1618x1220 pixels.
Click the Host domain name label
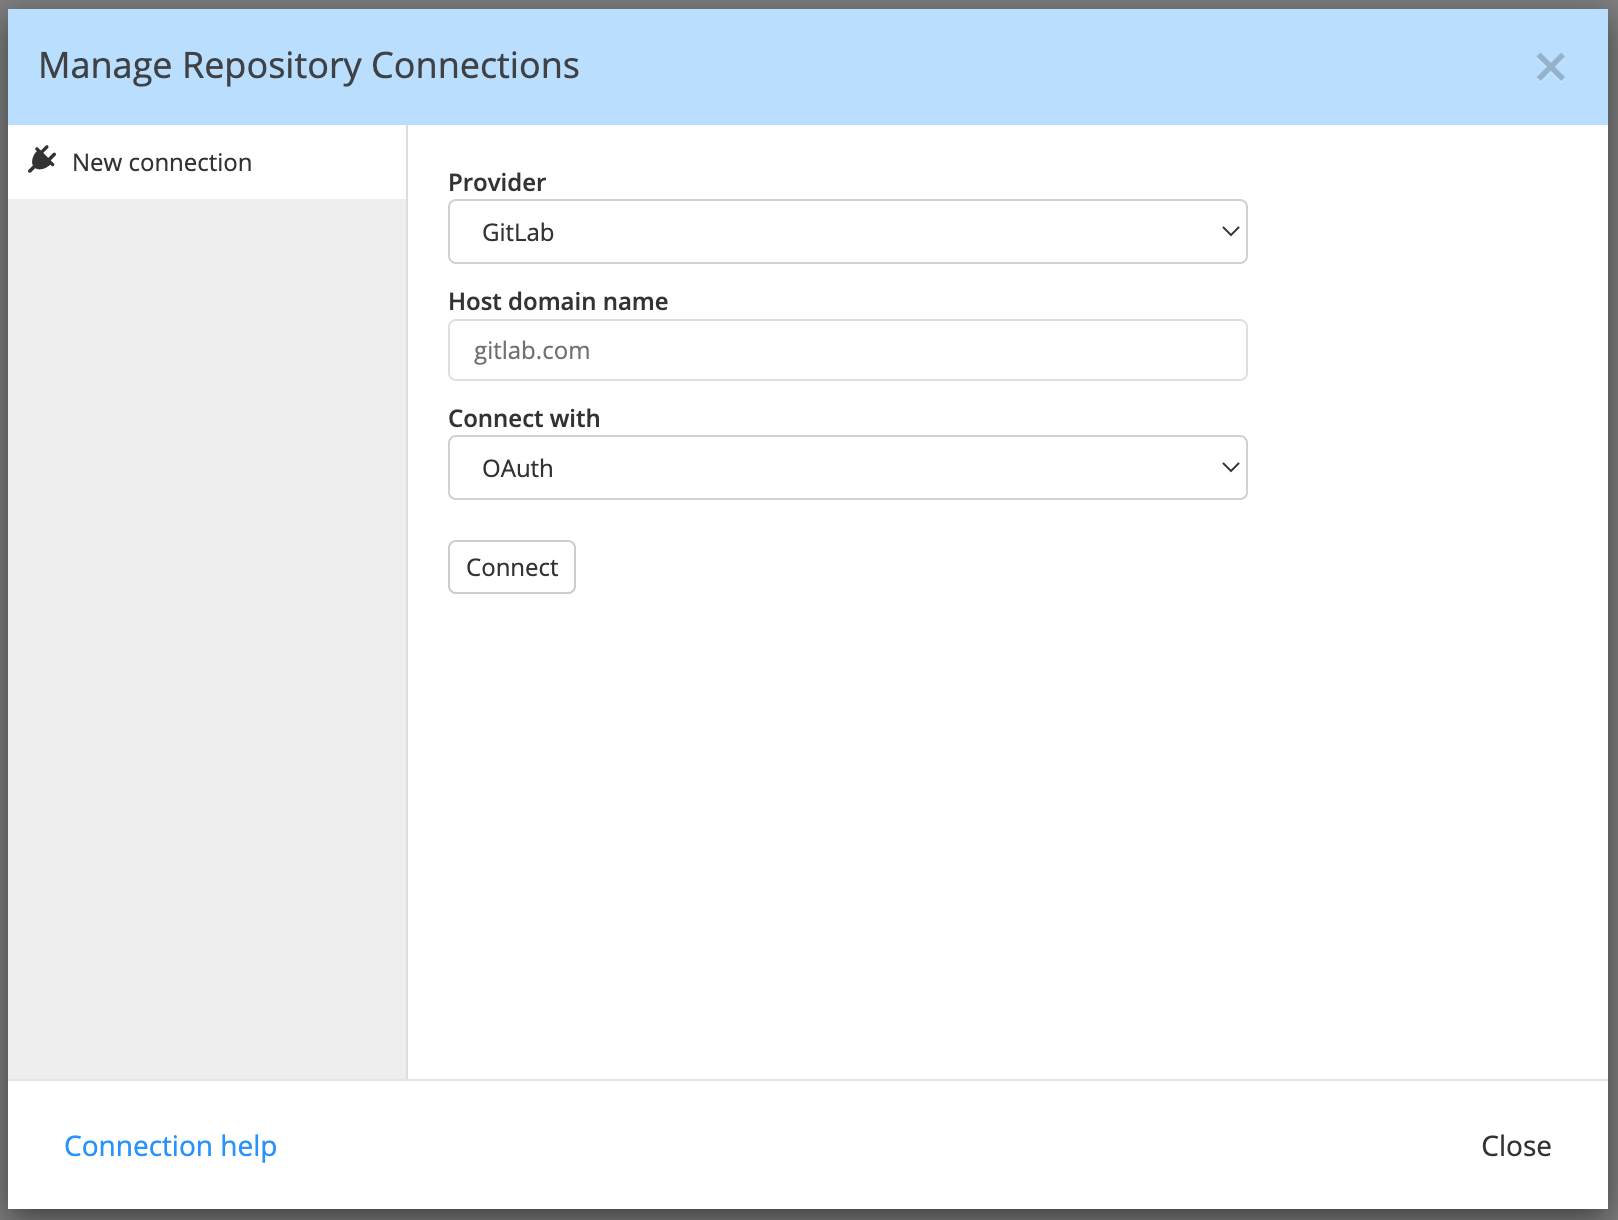[x=558, y=301]
